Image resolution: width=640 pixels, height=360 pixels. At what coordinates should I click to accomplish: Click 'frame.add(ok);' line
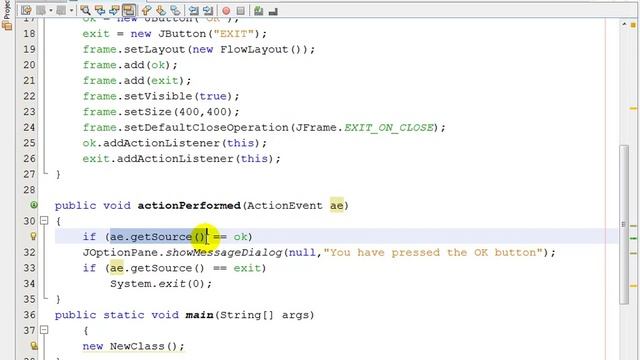[x=130, y=65]
